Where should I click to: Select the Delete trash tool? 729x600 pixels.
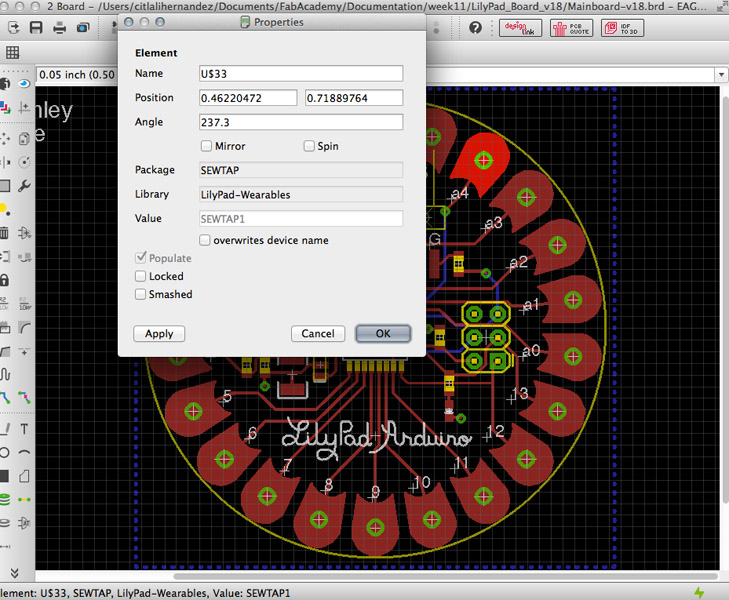[4, 232]
